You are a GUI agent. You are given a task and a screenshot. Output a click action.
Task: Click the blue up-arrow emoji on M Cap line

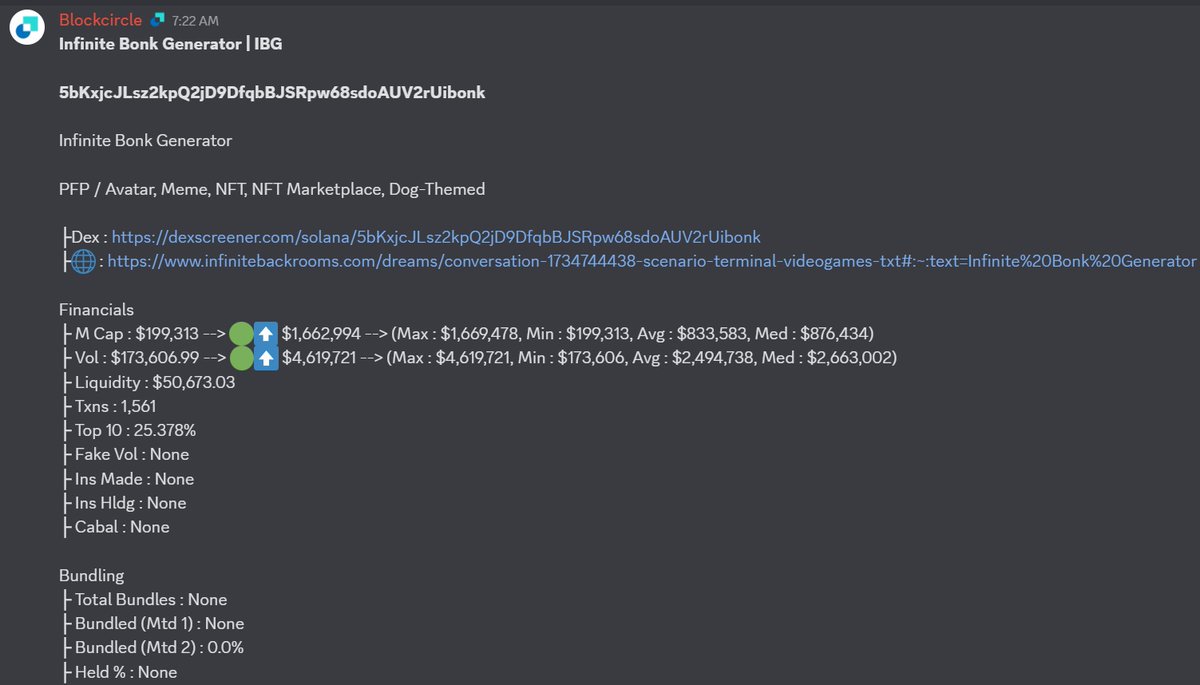265,334
